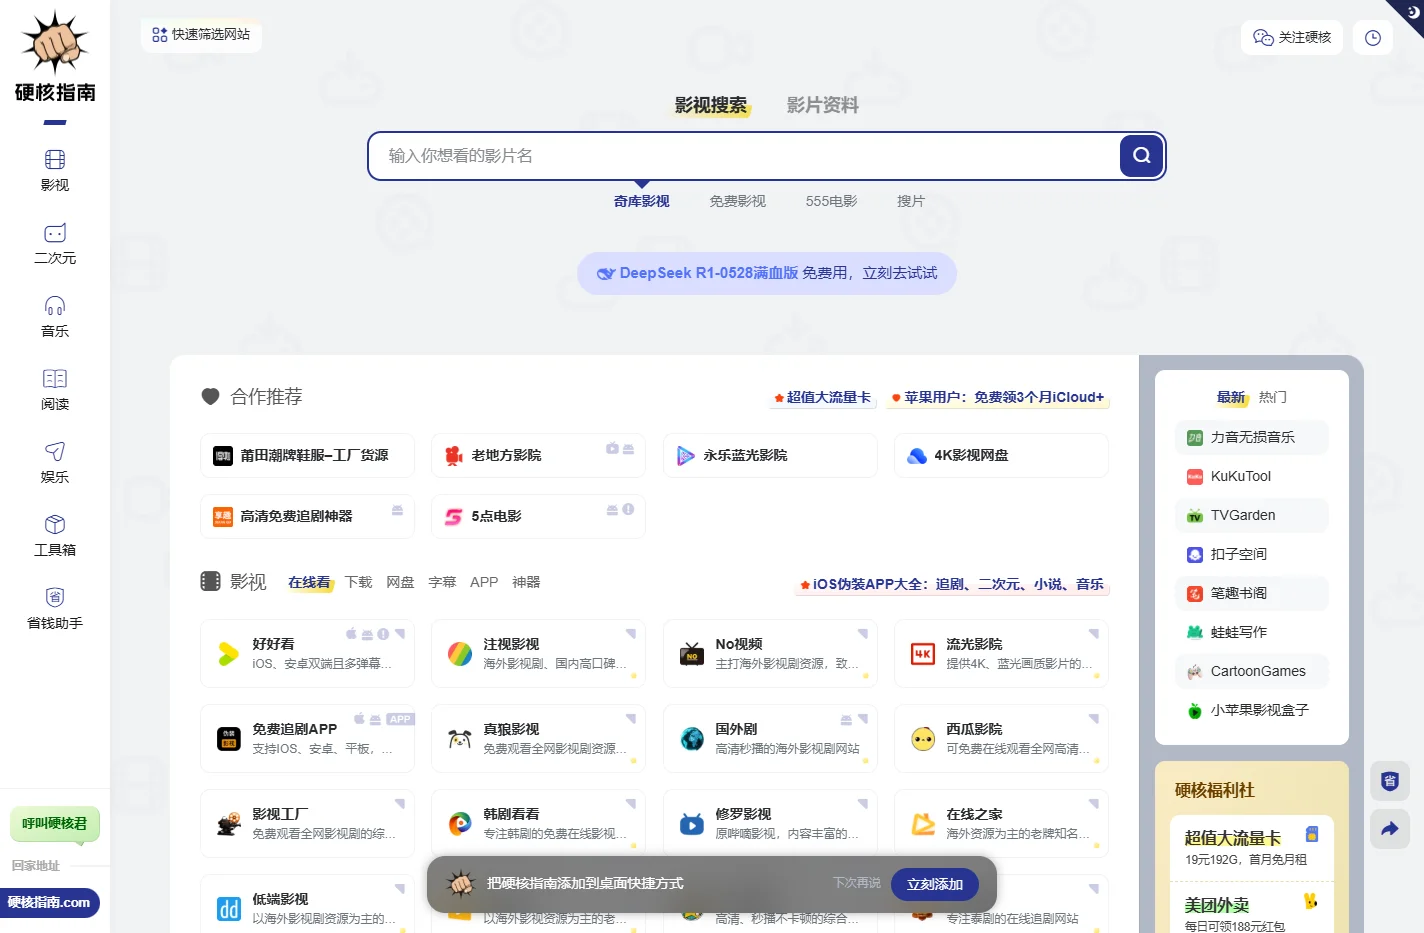Open 力音无损音乐 site icon
The height and width of the screenshot is (933, 1424).
[x=1195, y=437]
